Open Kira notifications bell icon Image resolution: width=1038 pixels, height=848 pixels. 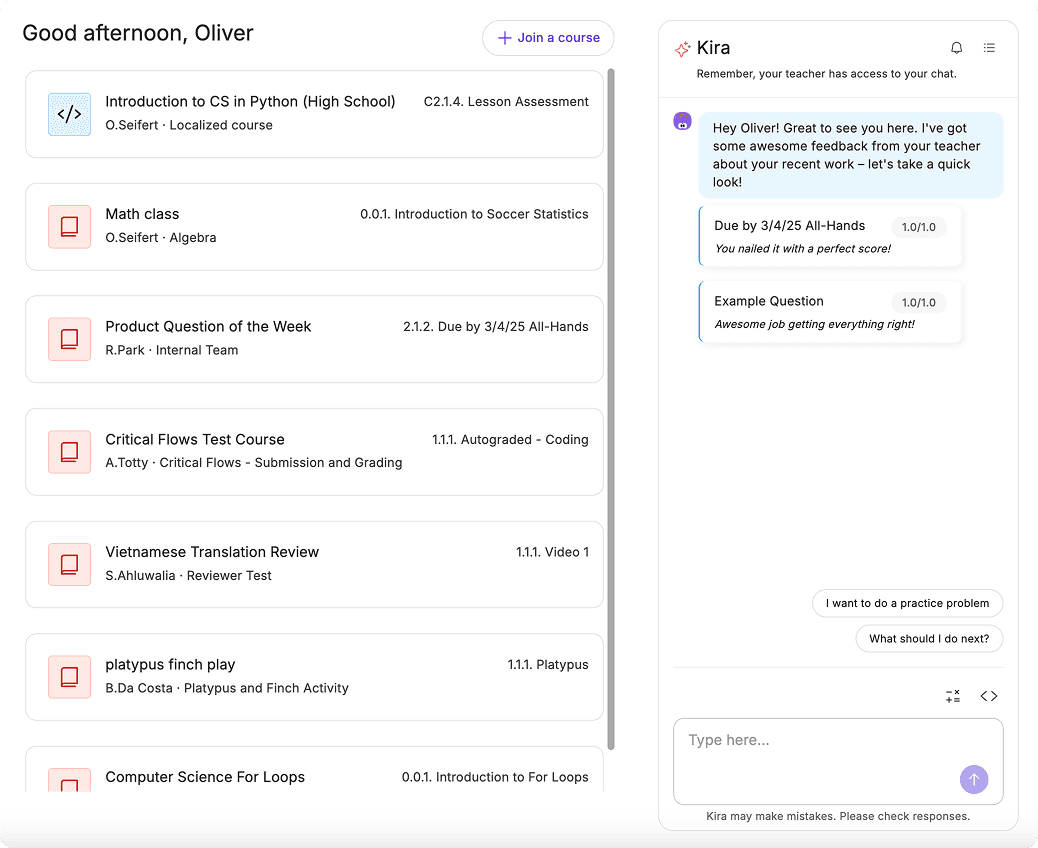coord(957,48)
